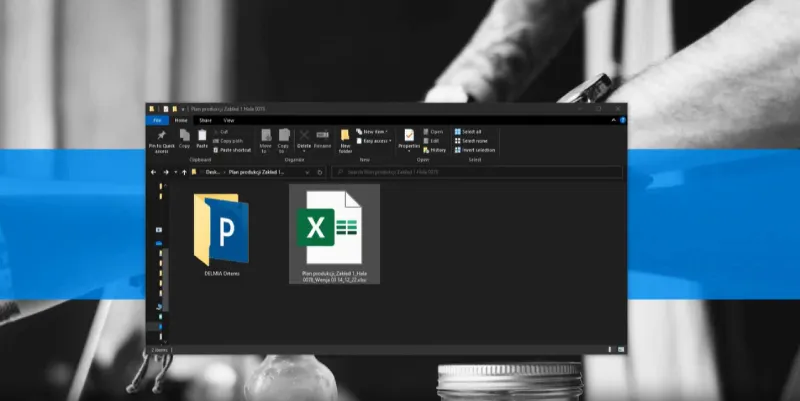
Task: Open the recent locations dropdown arrow
Action: [x=176, y=172]
